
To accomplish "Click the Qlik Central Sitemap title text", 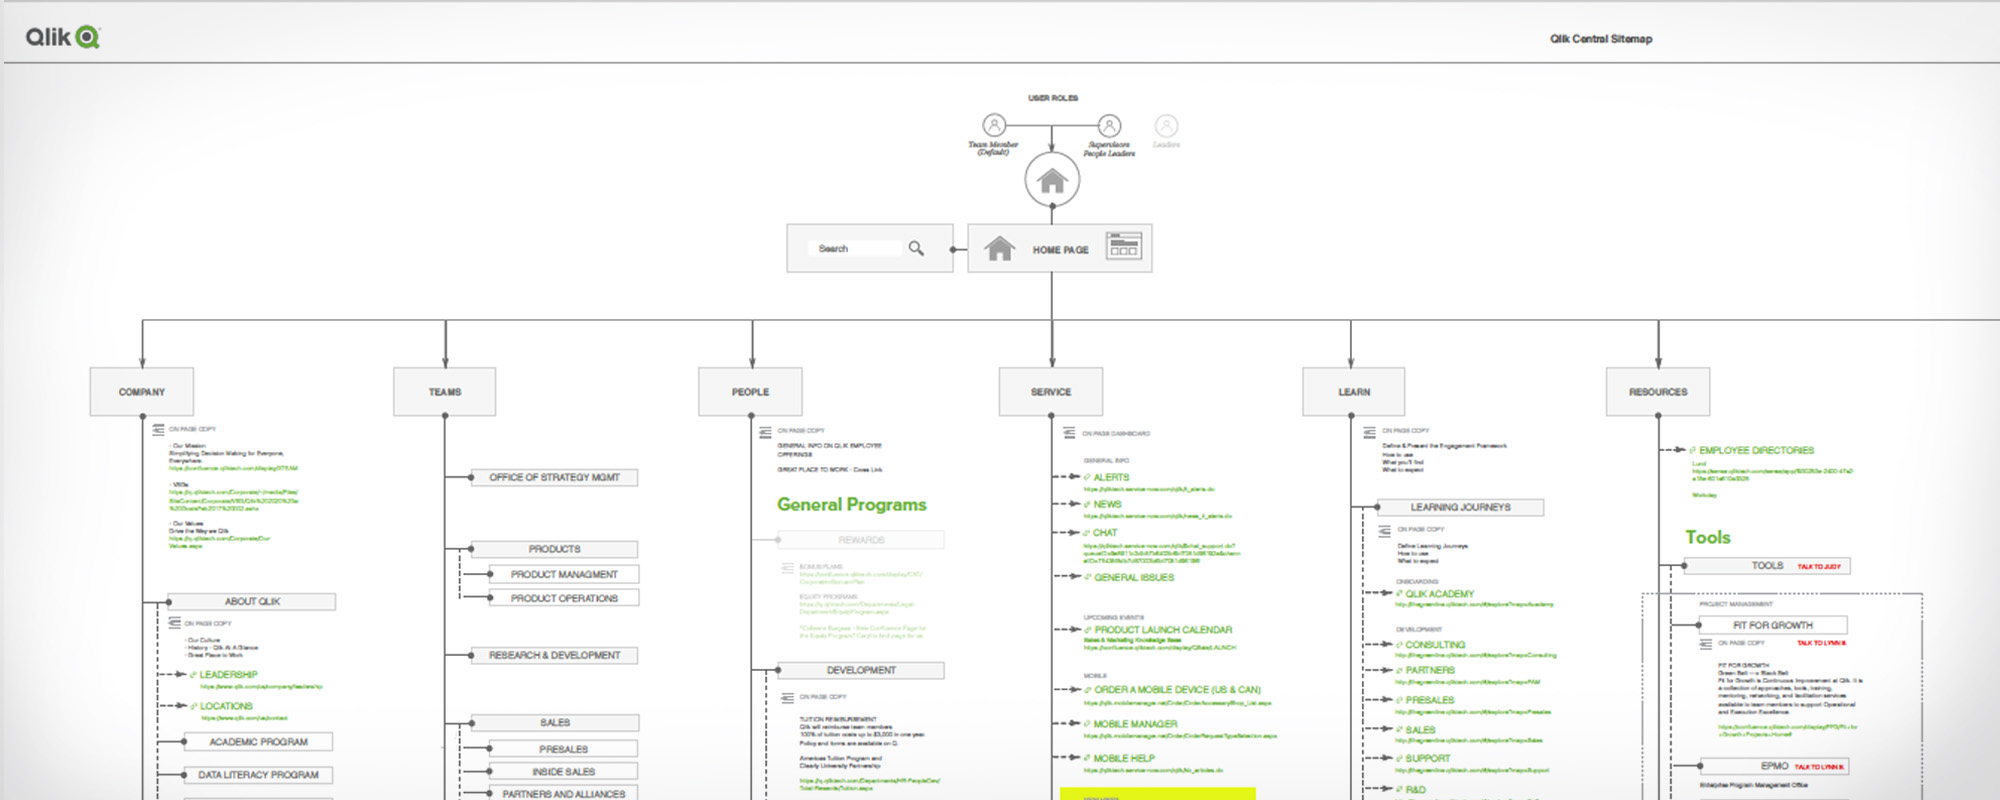I will pos(1601,39).
